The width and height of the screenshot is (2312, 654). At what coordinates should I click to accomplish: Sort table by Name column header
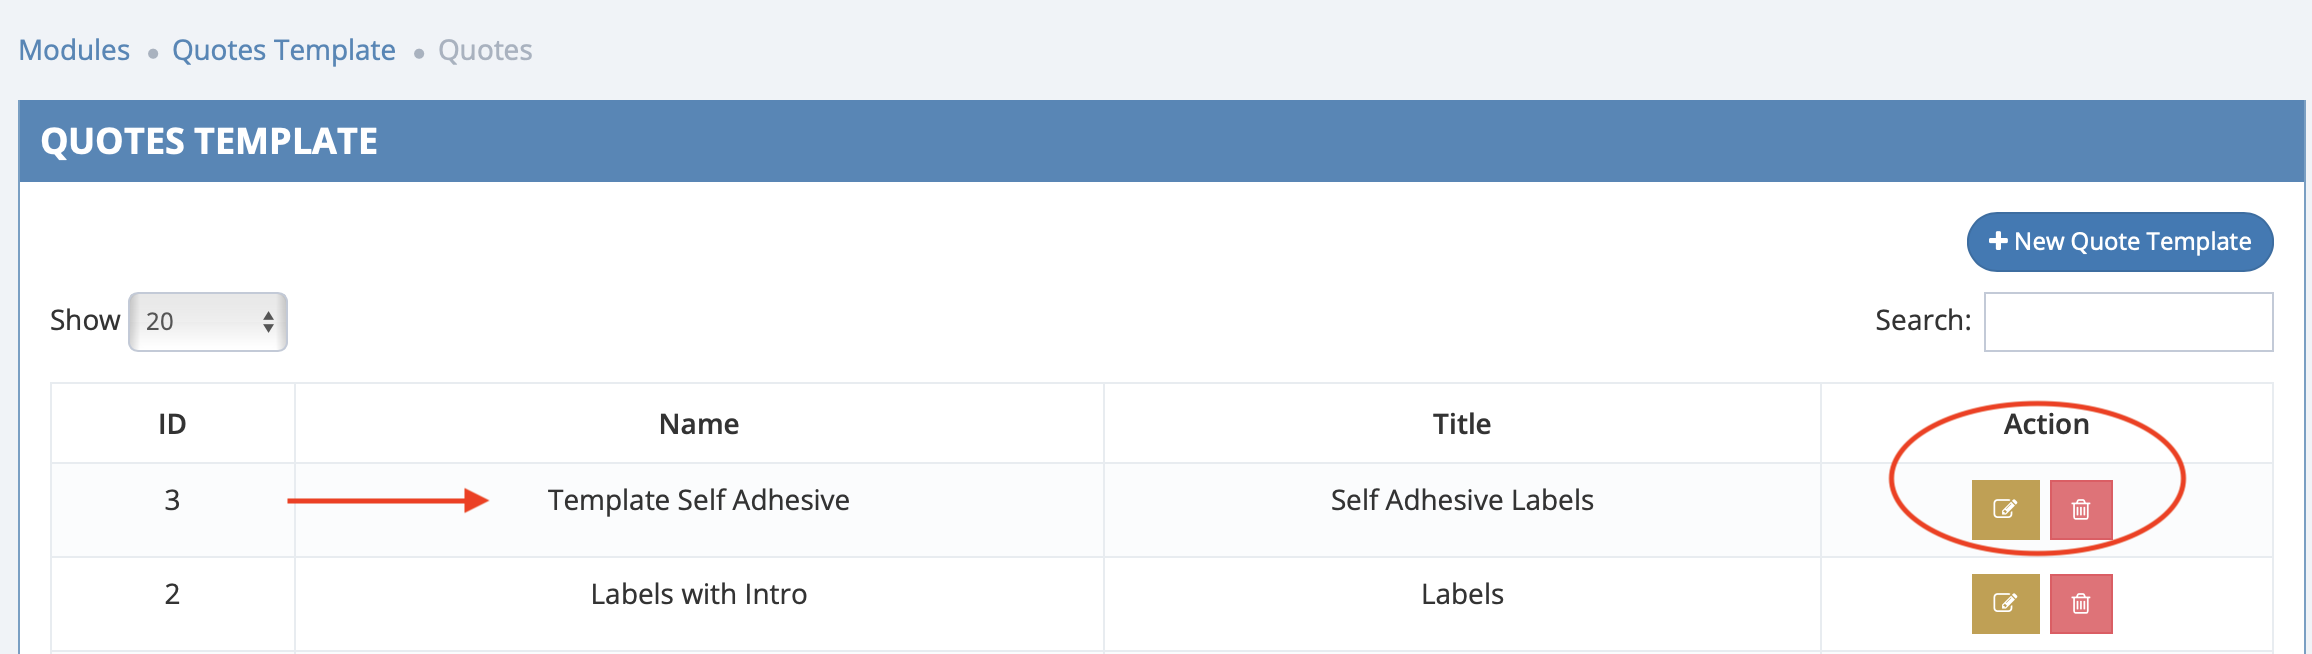point(699,424)
